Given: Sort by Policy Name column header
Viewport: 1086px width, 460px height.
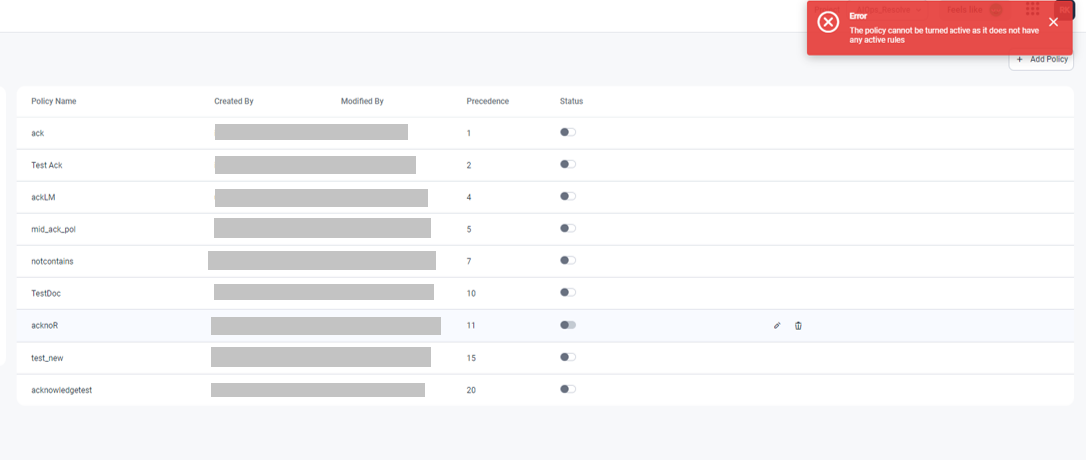Looking at the screenshot, I should pyautogui.click(x=54, y=101).
